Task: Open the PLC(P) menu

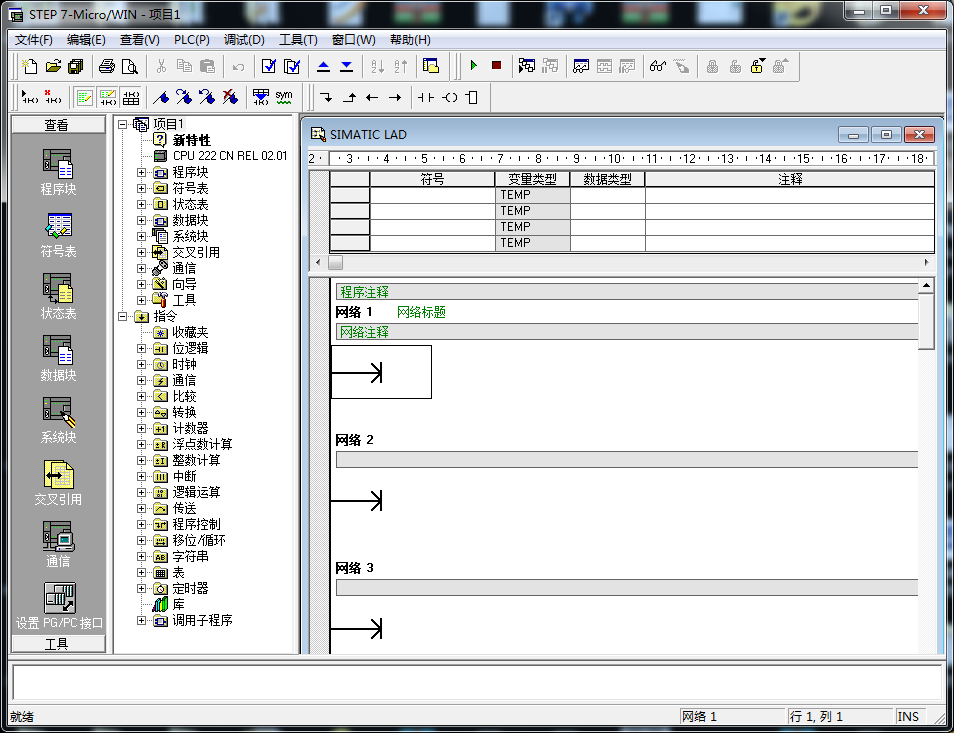Action: (x=191, y=40)
